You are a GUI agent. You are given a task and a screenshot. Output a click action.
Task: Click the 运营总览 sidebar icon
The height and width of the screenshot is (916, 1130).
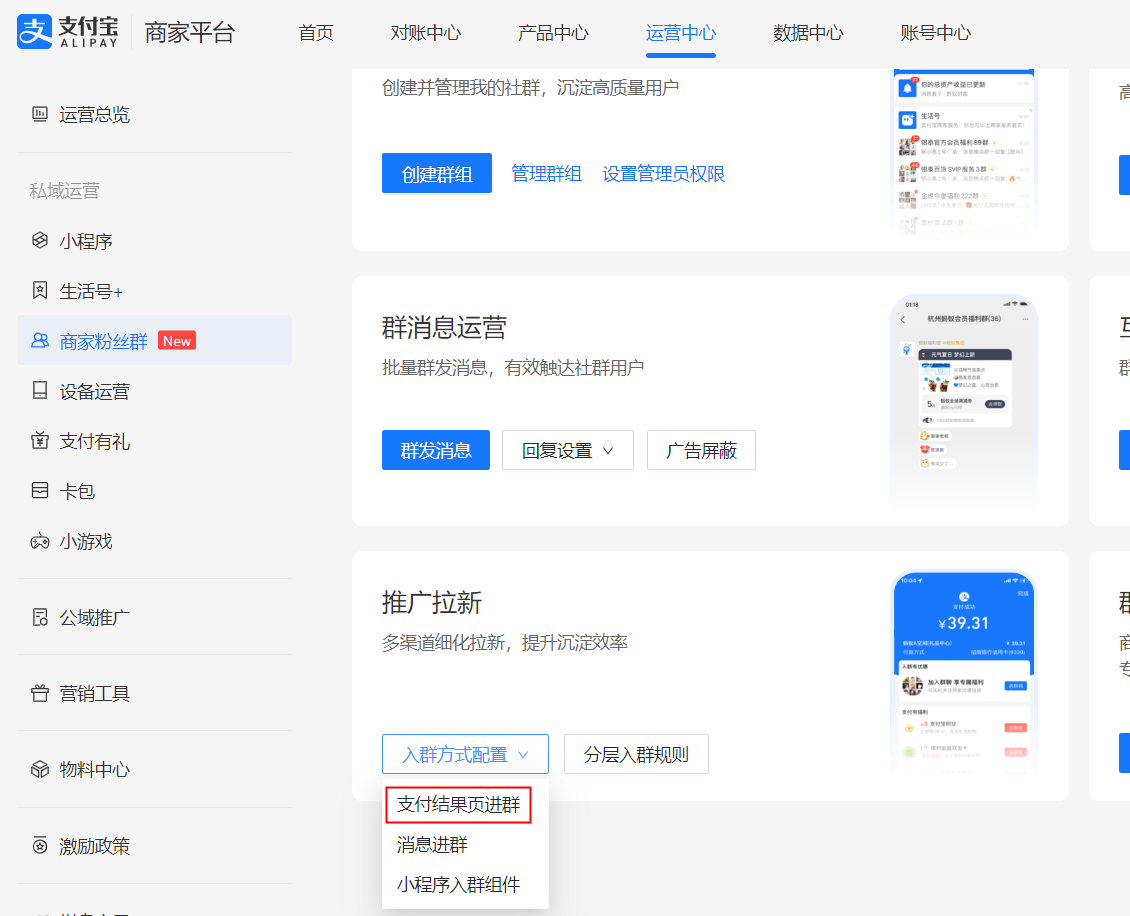[40, 114]
